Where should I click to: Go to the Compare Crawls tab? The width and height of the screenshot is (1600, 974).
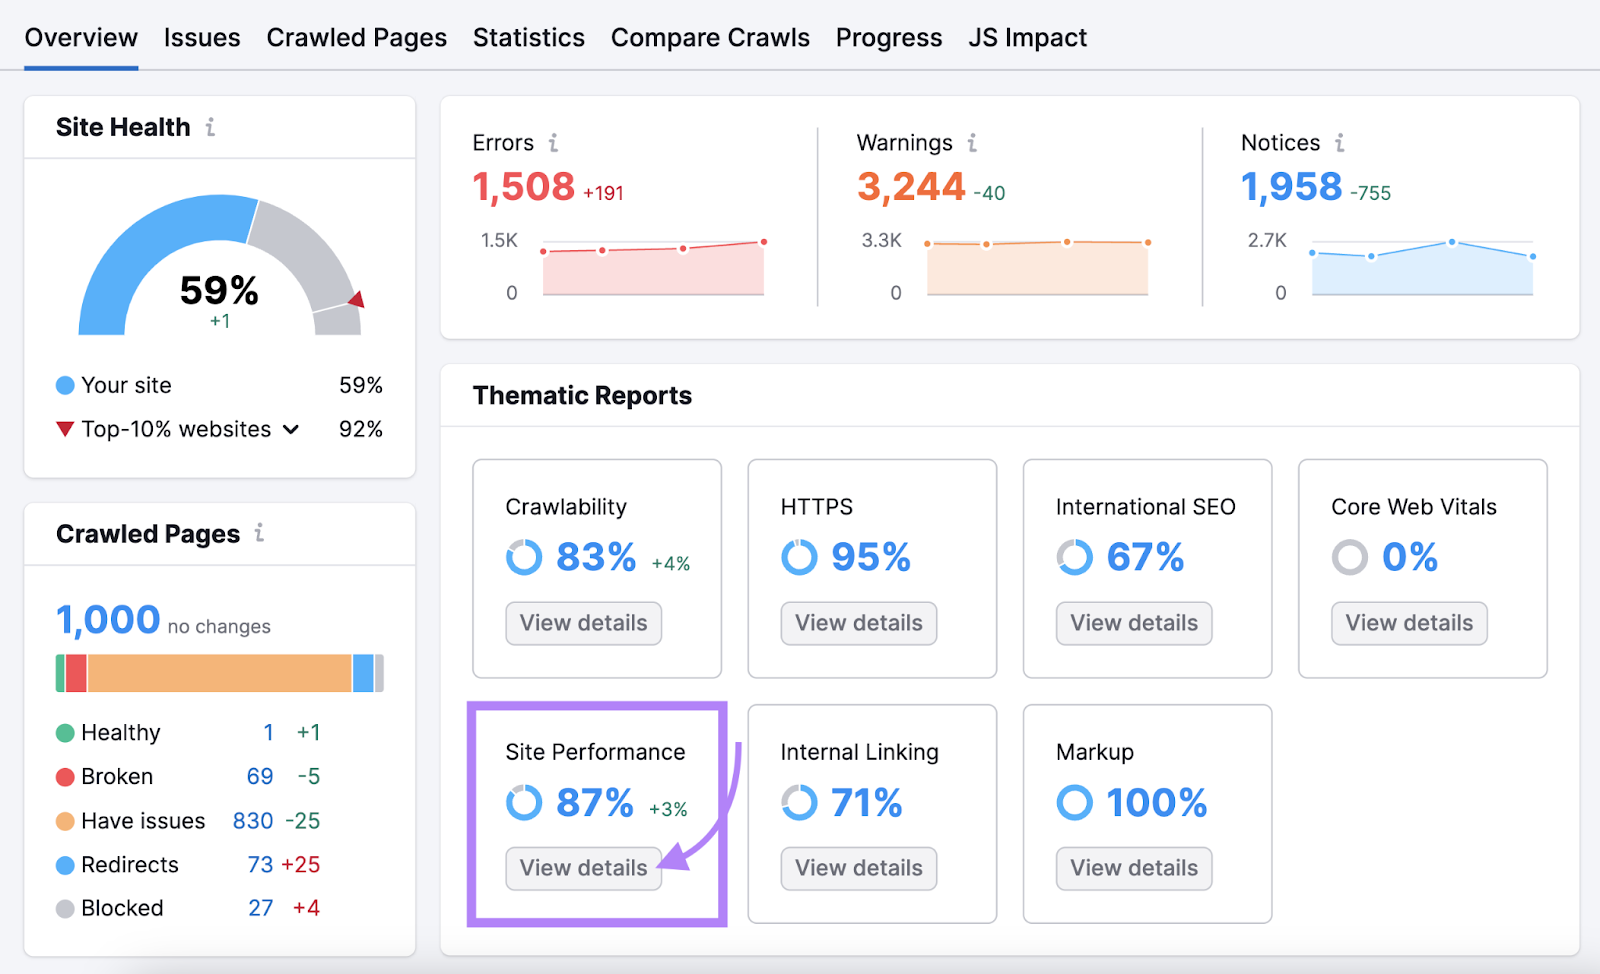click(710, 37)
